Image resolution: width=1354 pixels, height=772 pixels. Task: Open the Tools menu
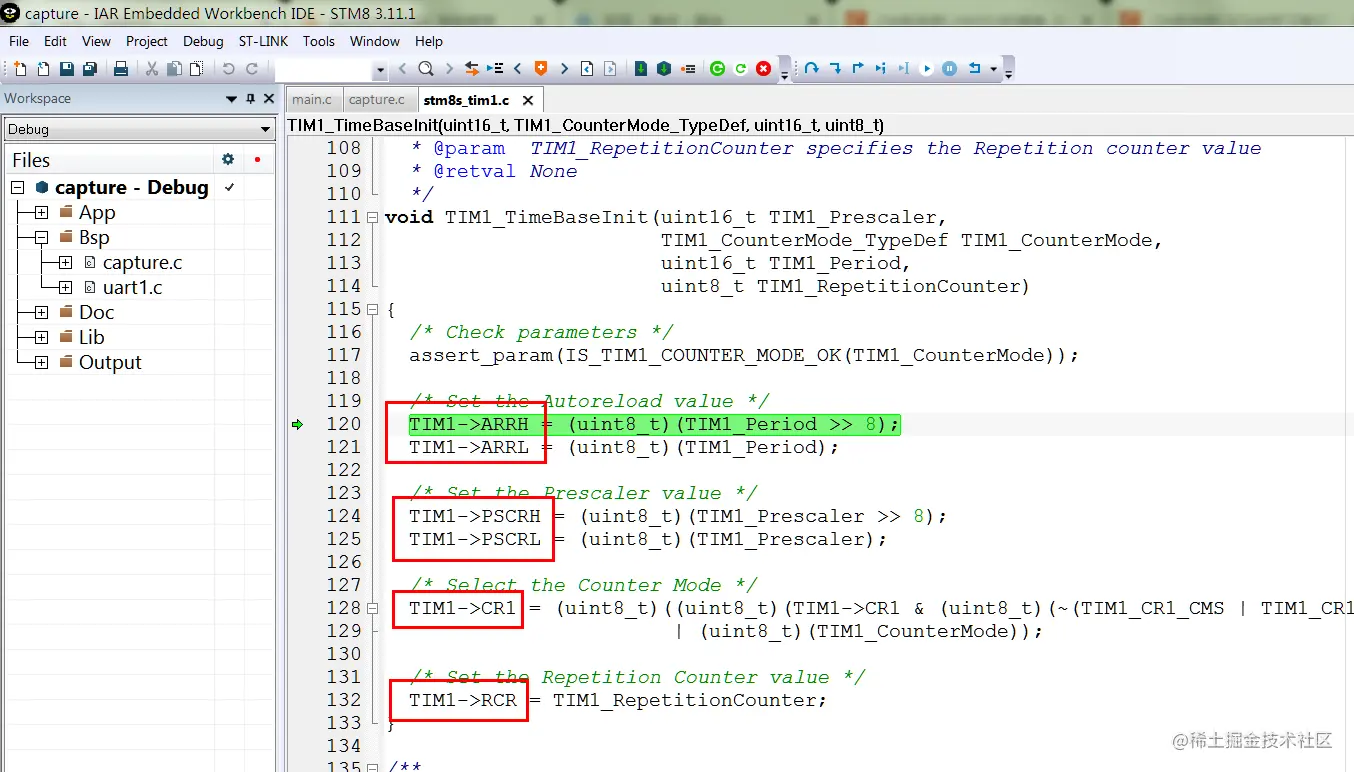pos(319,41)
